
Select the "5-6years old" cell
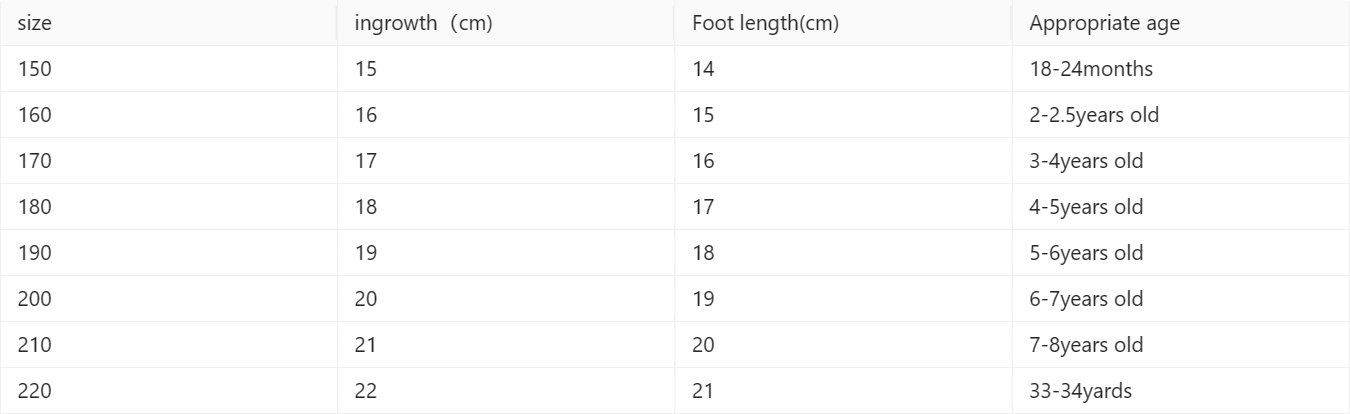1086,253
